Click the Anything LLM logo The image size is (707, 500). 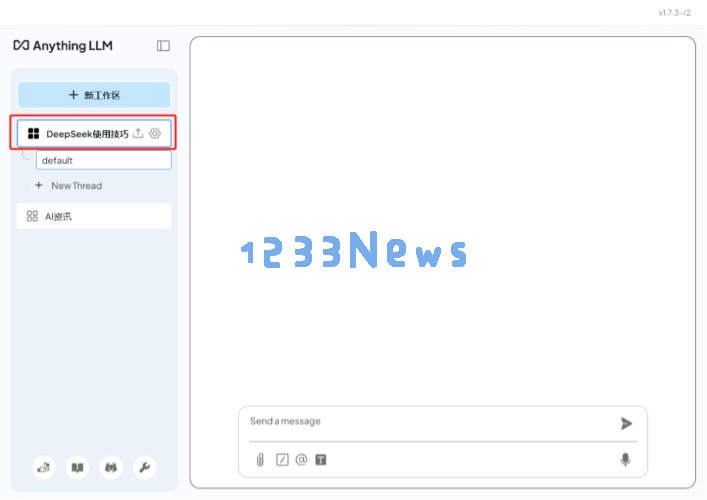click(63, 46)
